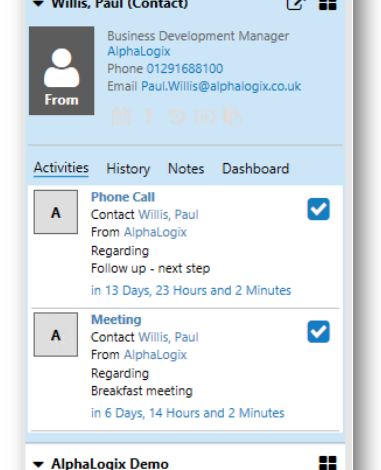Open grid menu beside Willis, Paul header

pos(328,5)
